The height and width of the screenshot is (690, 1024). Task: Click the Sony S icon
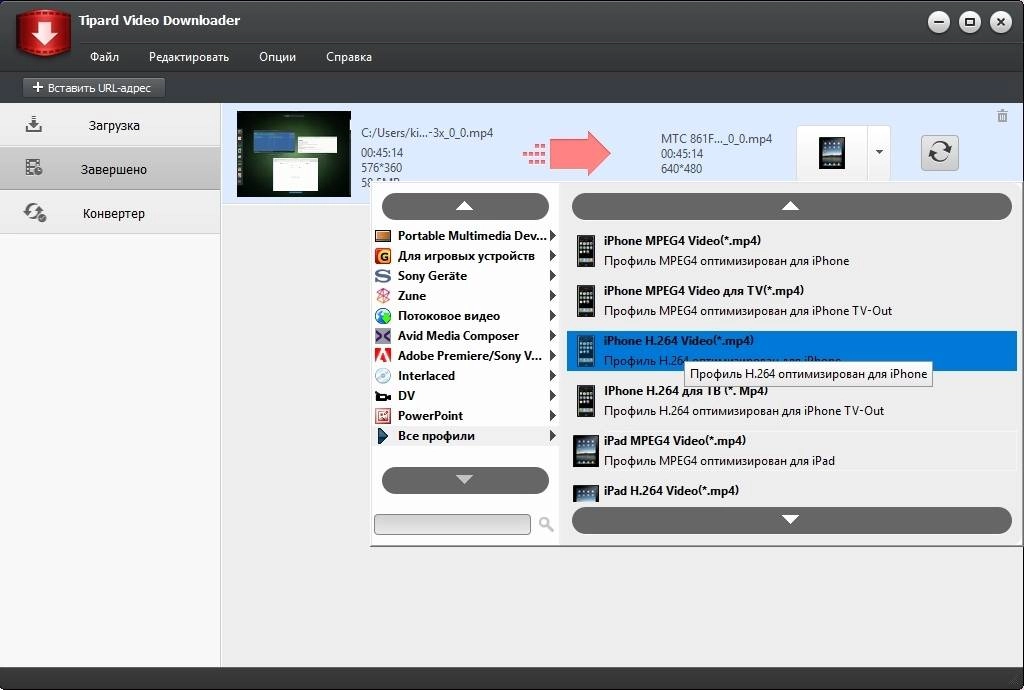(x=383, y=275)
